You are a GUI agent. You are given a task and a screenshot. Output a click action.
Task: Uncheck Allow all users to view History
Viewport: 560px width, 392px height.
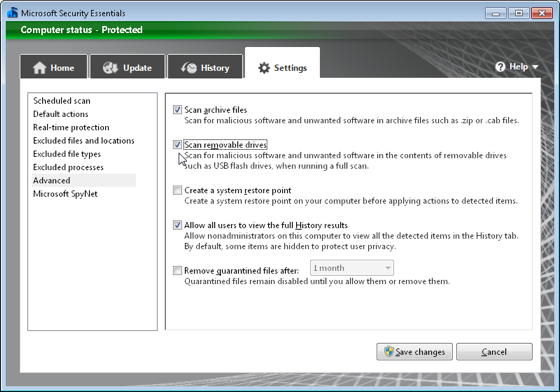[x=177, y=225]
